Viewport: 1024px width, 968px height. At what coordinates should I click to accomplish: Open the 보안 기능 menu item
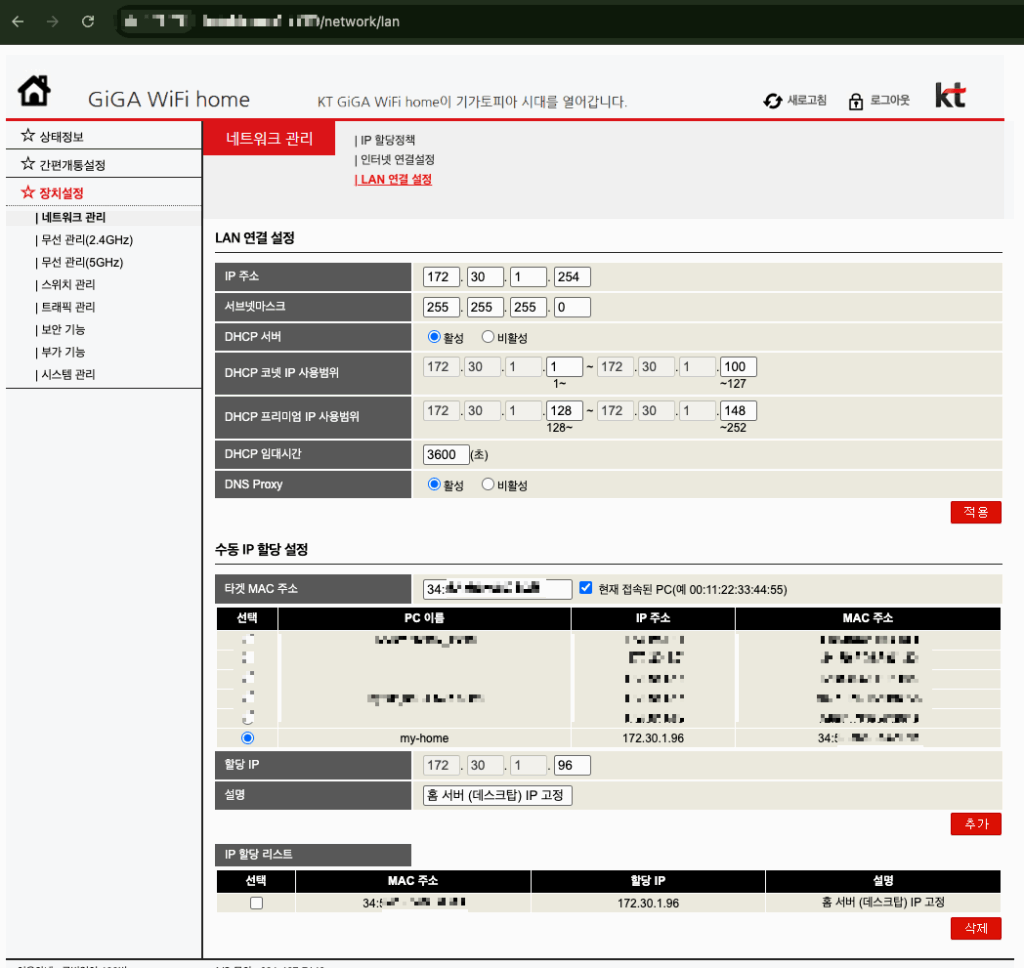62,329
